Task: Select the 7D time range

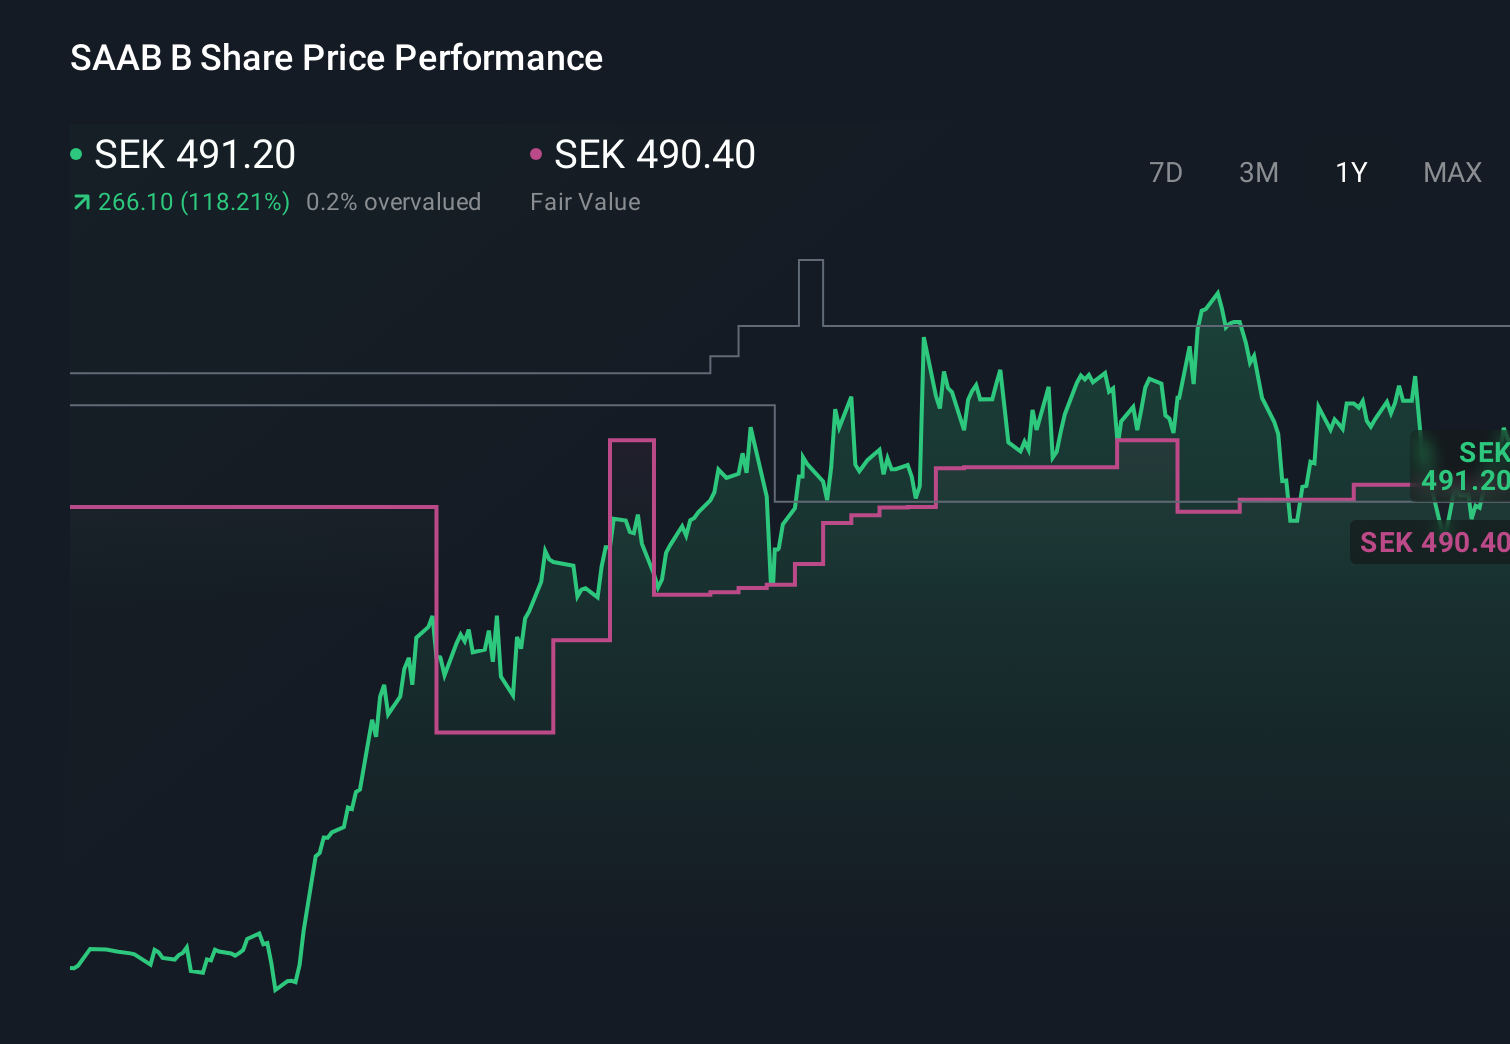Action: 1166,173
